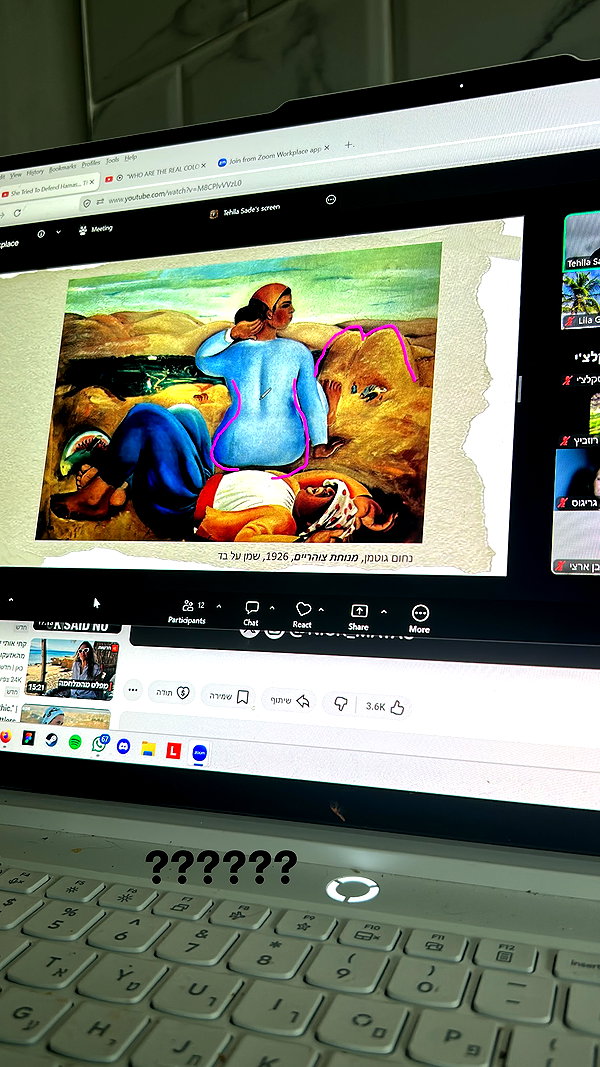600x1067 pixels.
Task: Click the Steam taskbar icon
Action: tap(51, 740)
